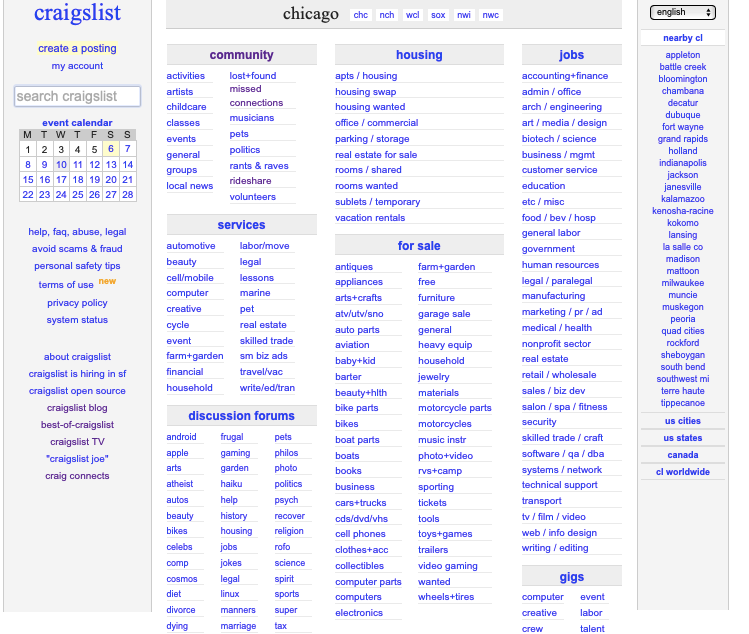The width and height of the screenshot is (749, 634).
Task: Open avoid scams & fraud page
Action: [x=77, y=249]
